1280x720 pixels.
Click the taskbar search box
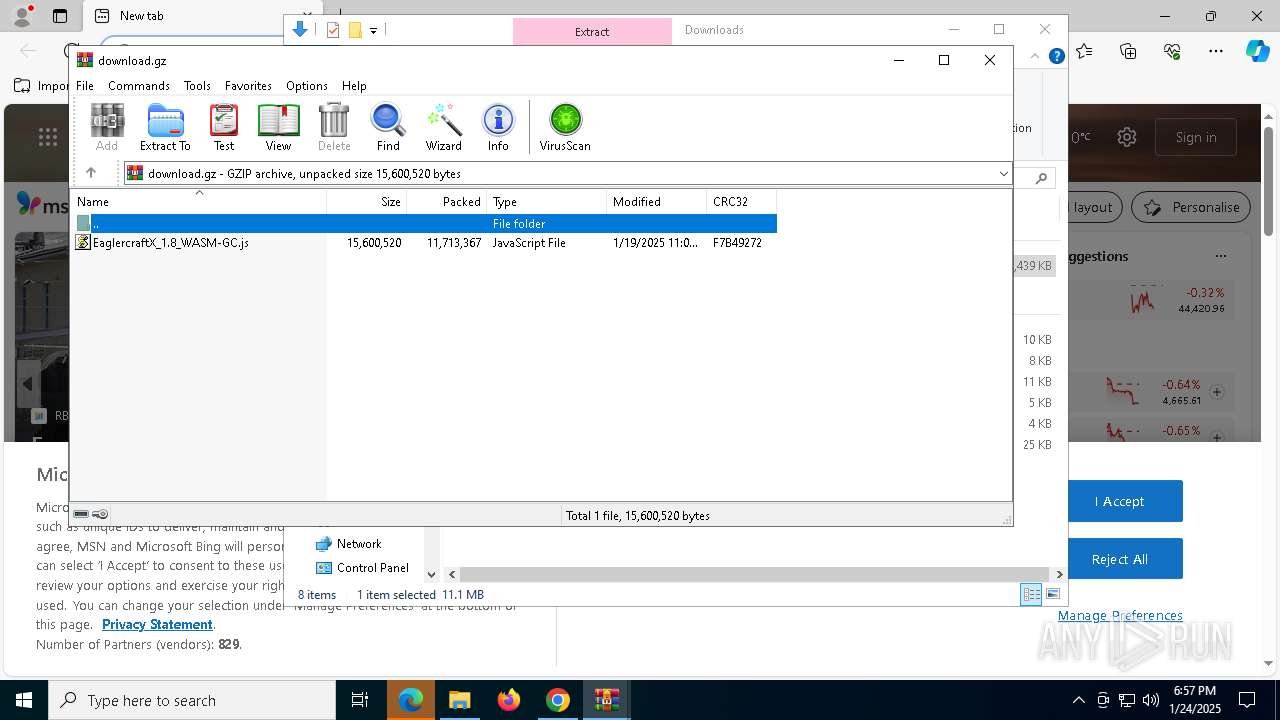pos(192,700)
